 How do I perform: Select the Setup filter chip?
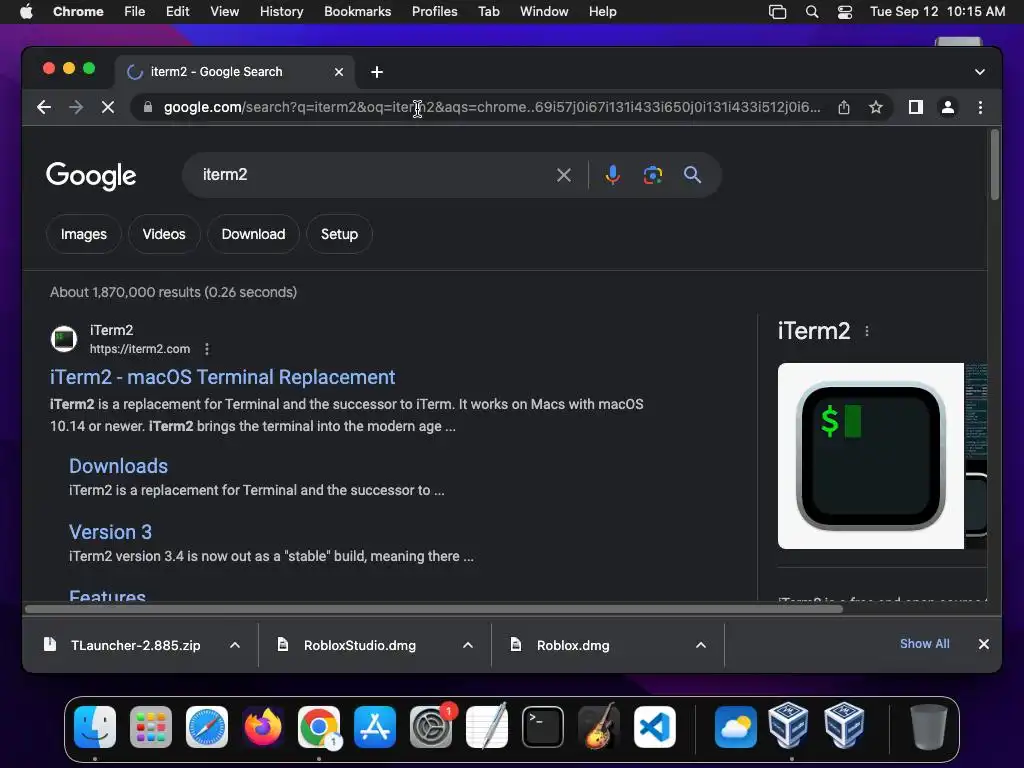click(340, 234)
